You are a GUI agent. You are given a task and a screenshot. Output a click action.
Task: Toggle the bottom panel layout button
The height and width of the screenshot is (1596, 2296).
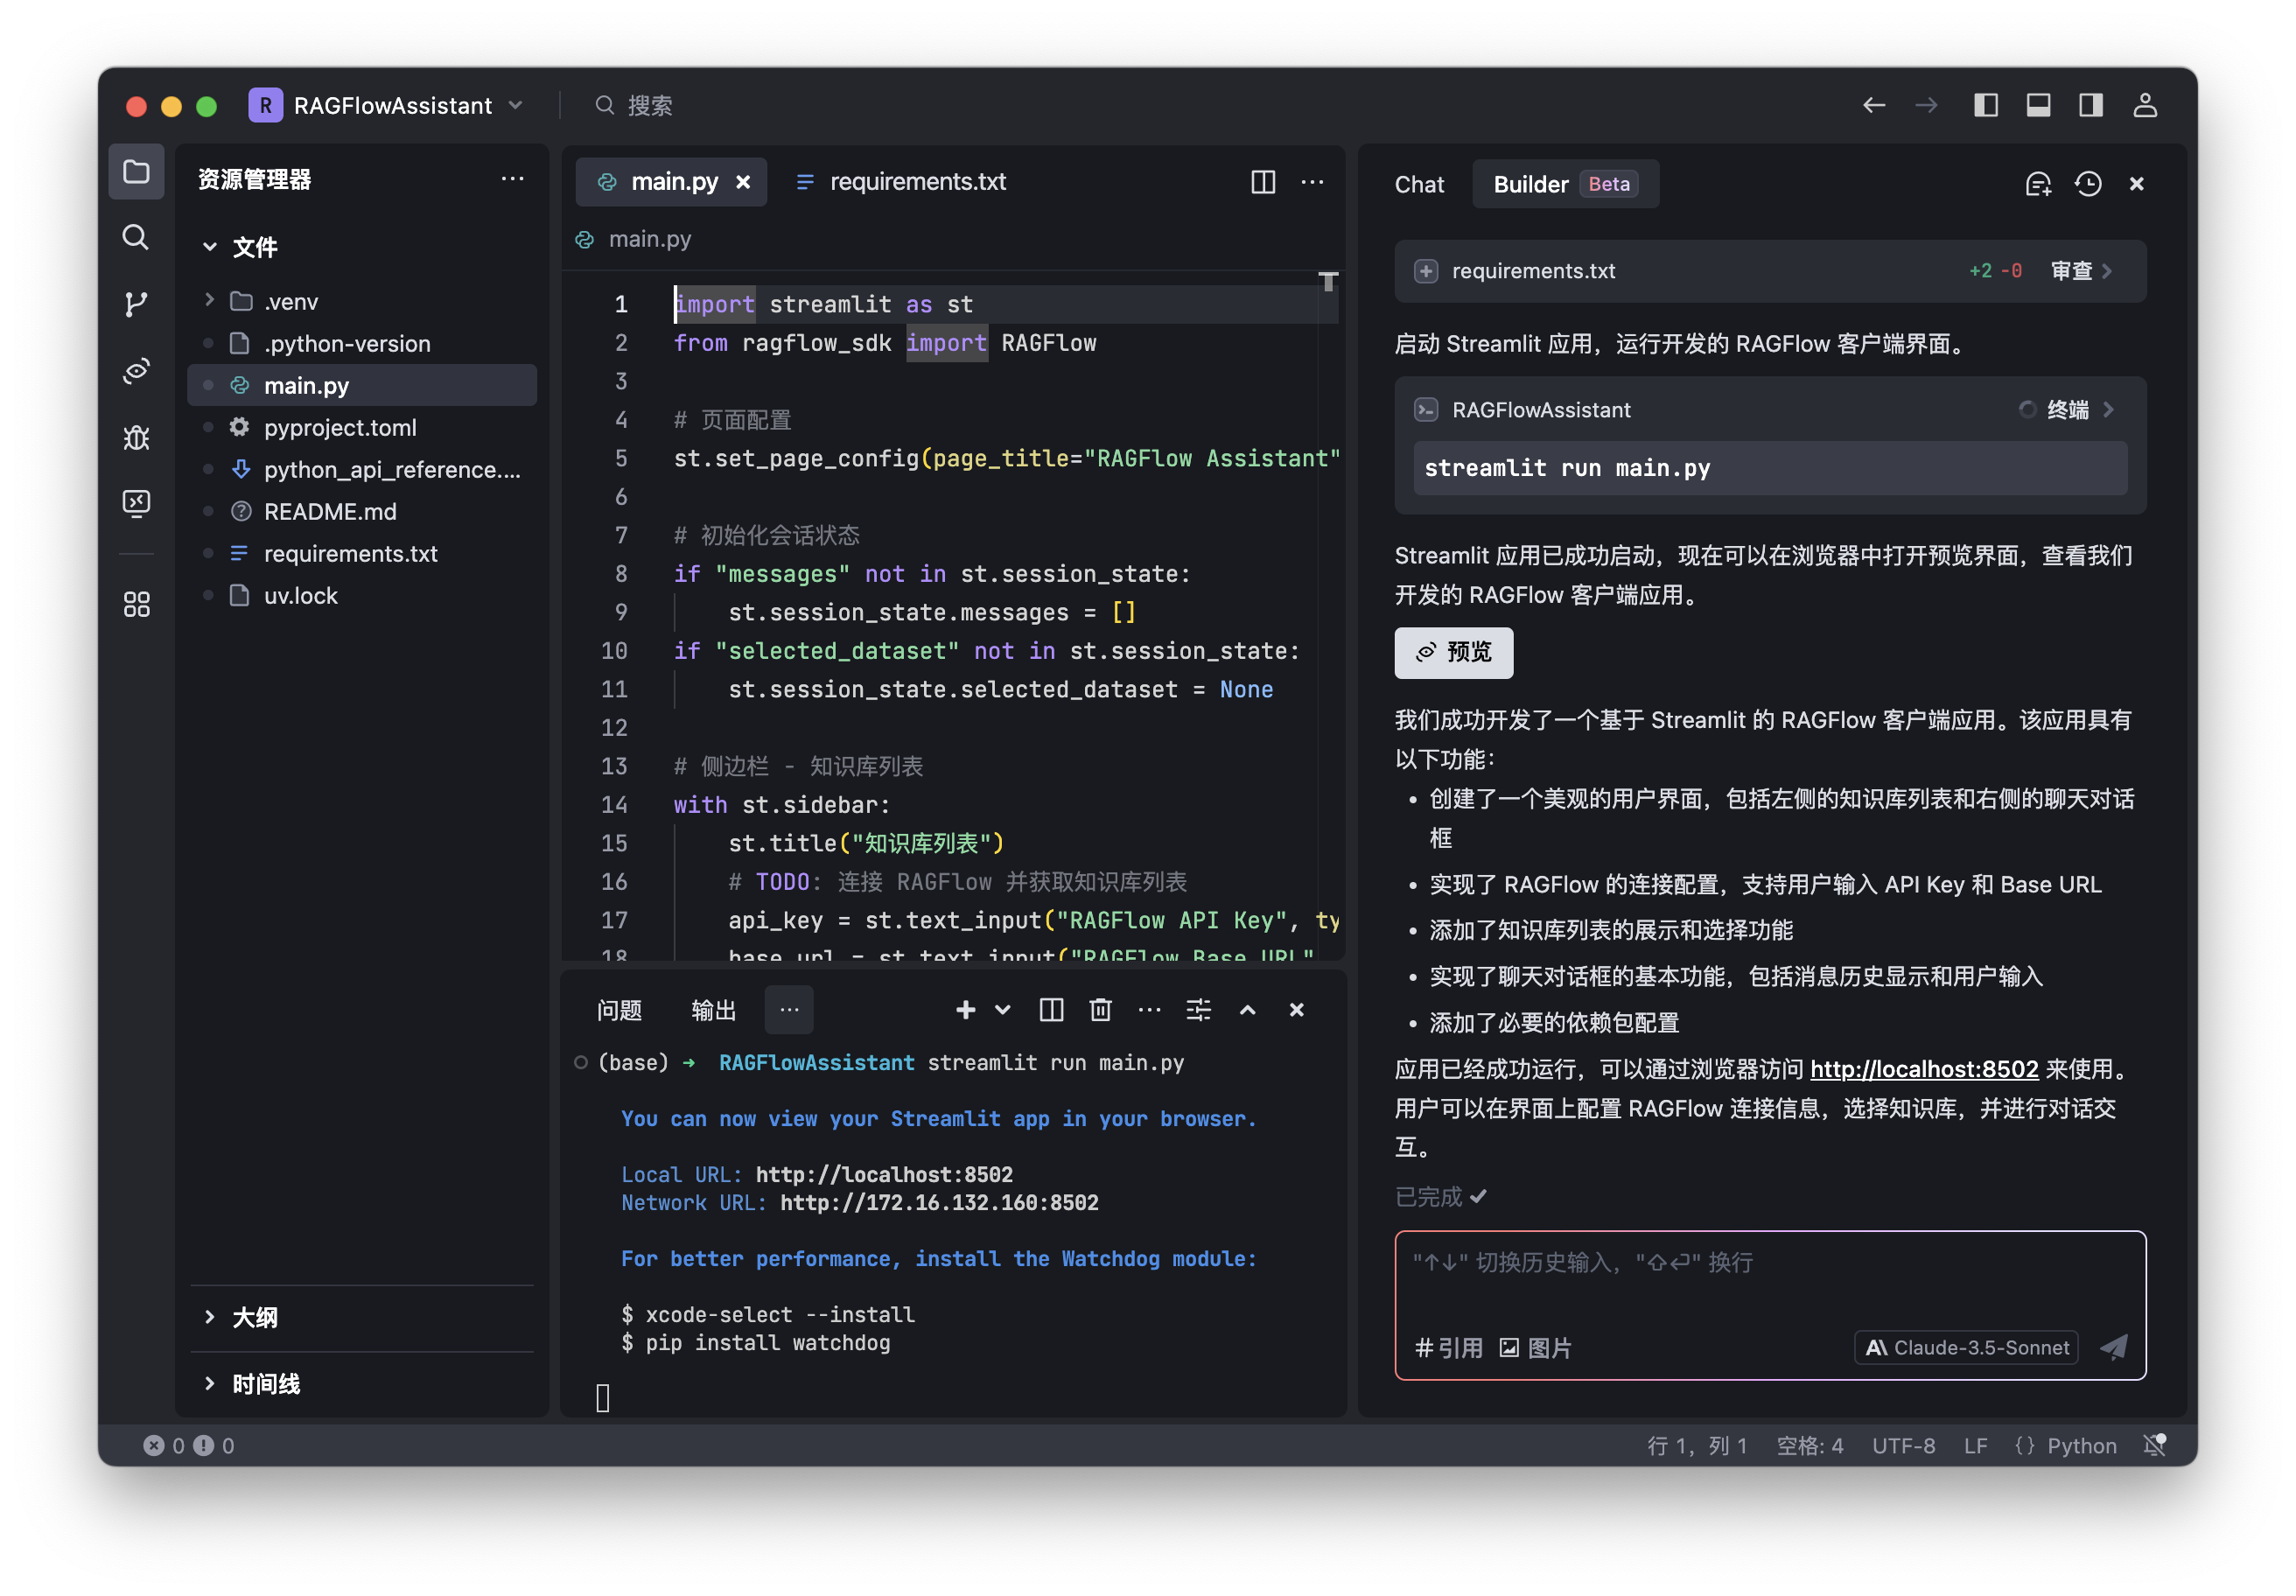tap(2038, 105)
